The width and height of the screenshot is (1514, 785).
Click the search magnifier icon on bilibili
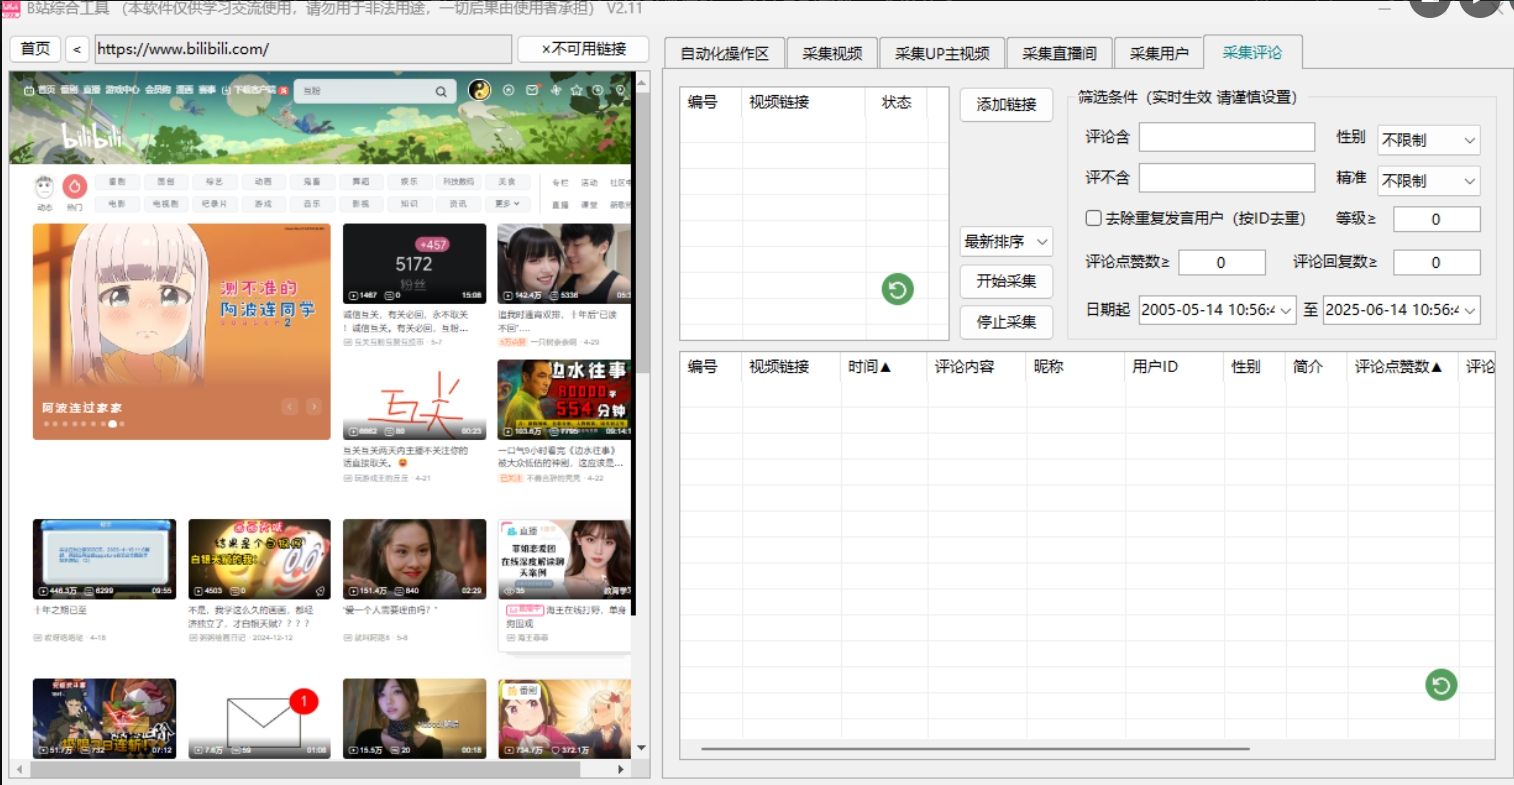click(440, 91)
